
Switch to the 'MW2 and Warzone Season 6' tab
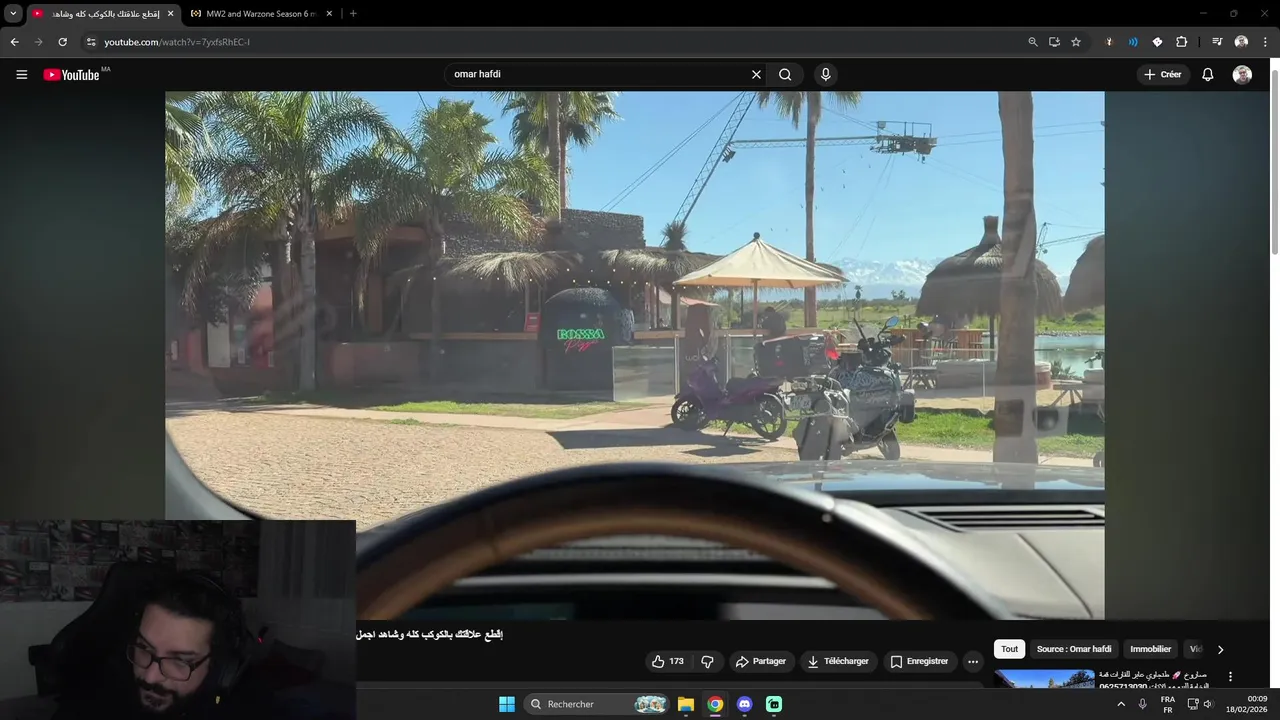(260, 14)
